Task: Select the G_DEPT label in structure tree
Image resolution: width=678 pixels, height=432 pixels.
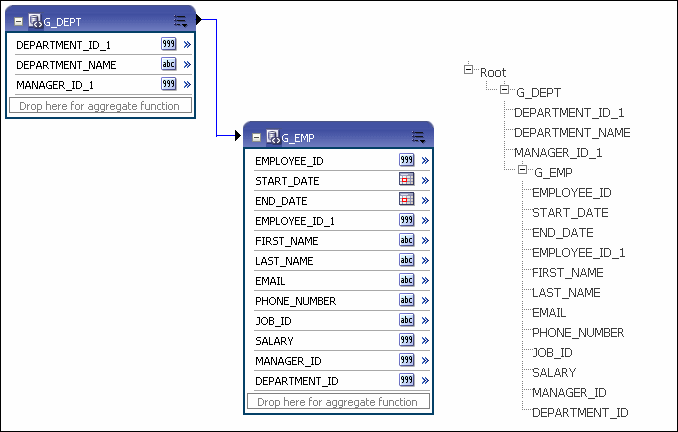Action: (539, 93)
